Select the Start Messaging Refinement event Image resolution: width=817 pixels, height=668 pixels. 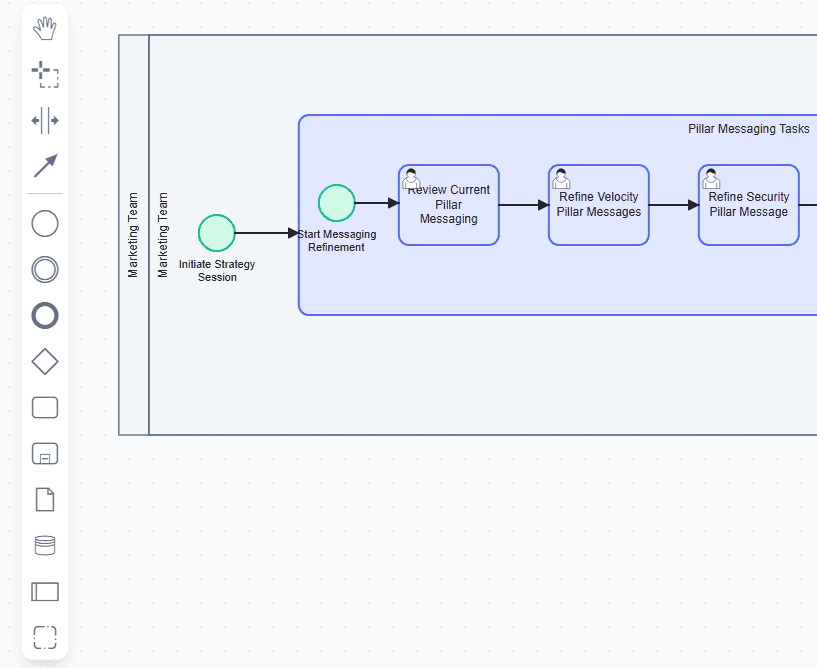(336, 202)
